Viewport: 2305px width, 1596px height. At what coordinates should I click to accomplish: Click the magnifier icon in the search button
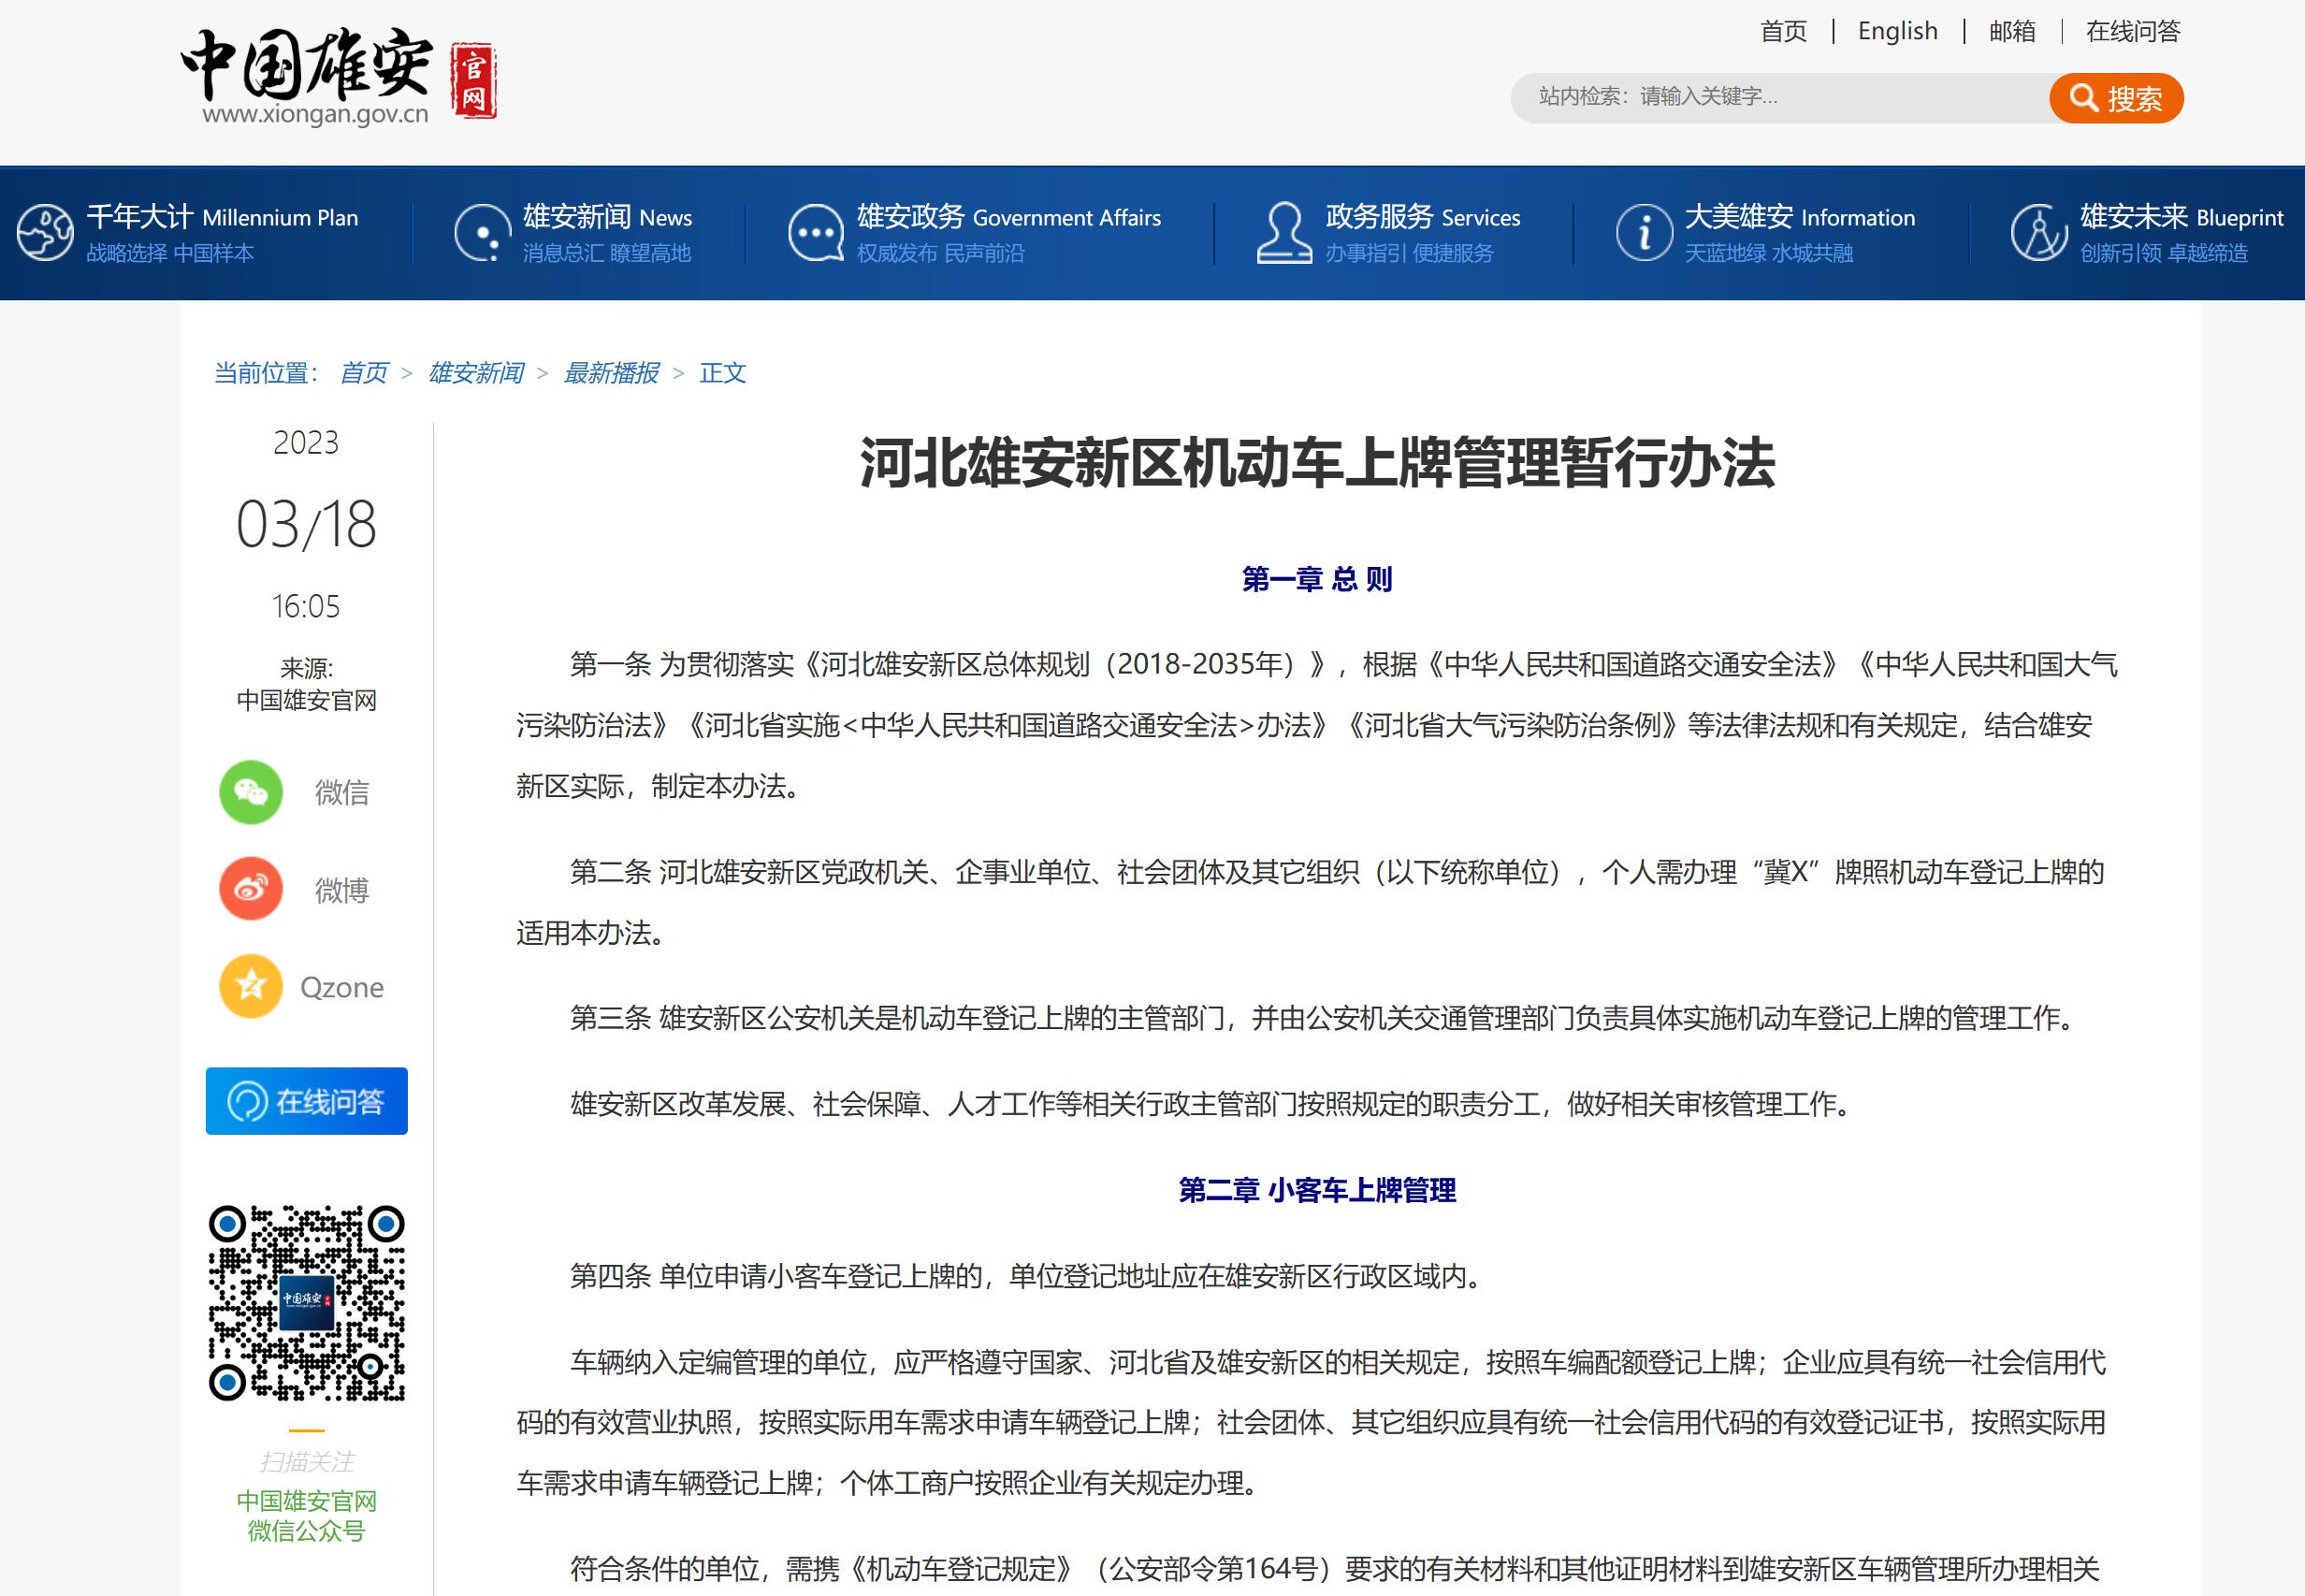[x=2084, y=98]
